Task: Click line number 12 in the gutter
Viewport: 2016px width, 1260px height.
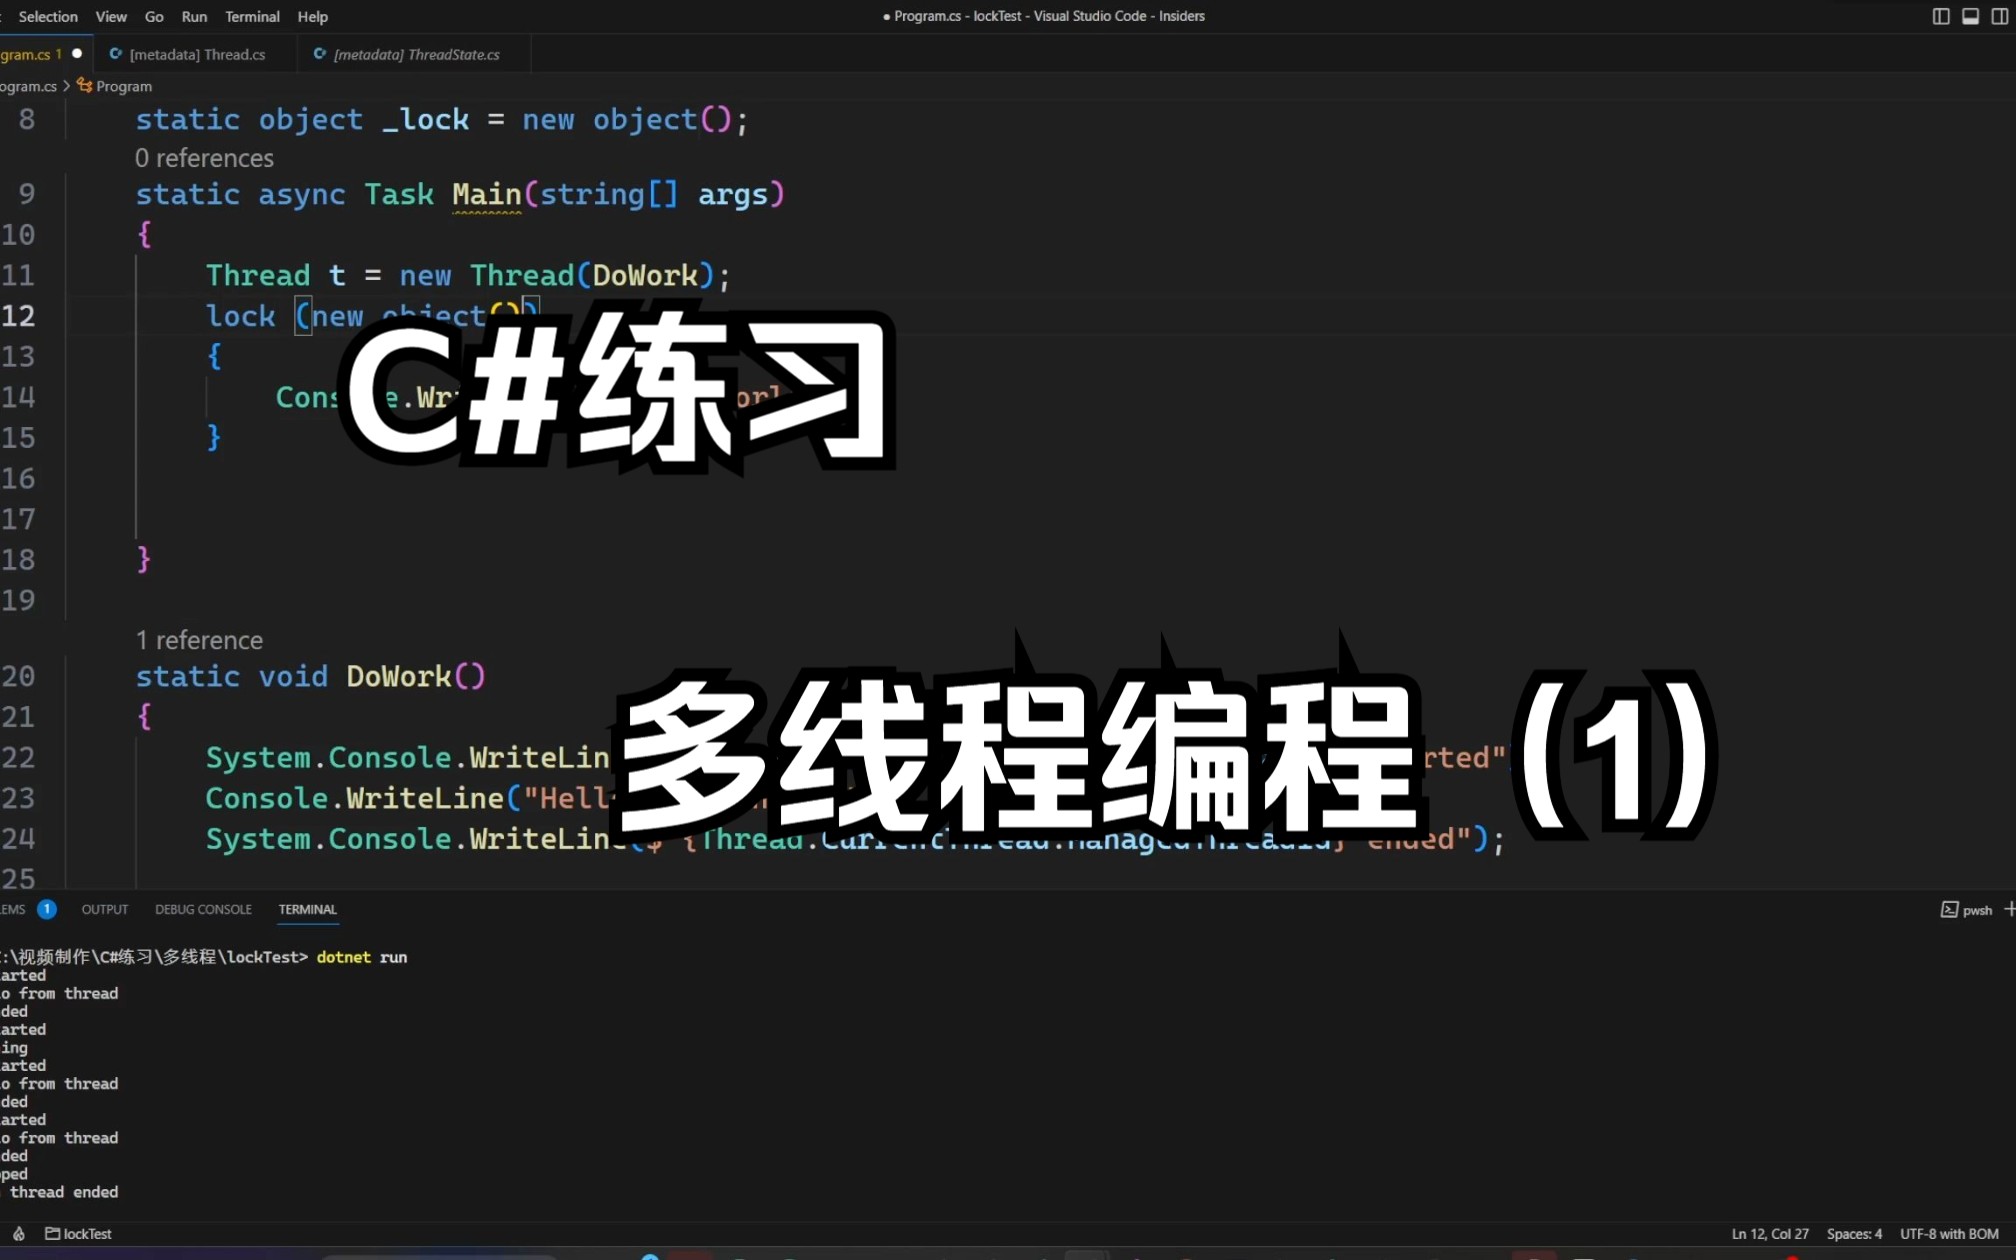Action: tap(18, 316)
